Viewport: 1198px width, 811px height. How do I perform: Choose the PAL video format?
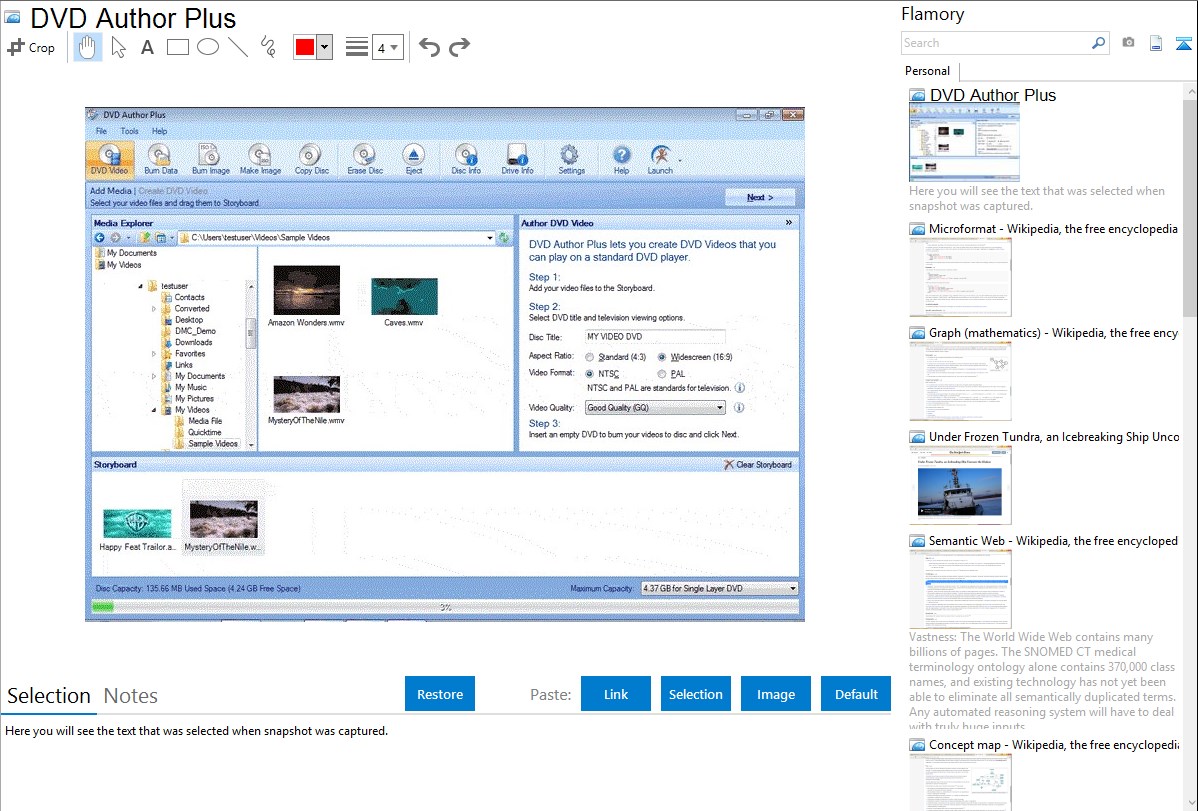click(662, 374)
